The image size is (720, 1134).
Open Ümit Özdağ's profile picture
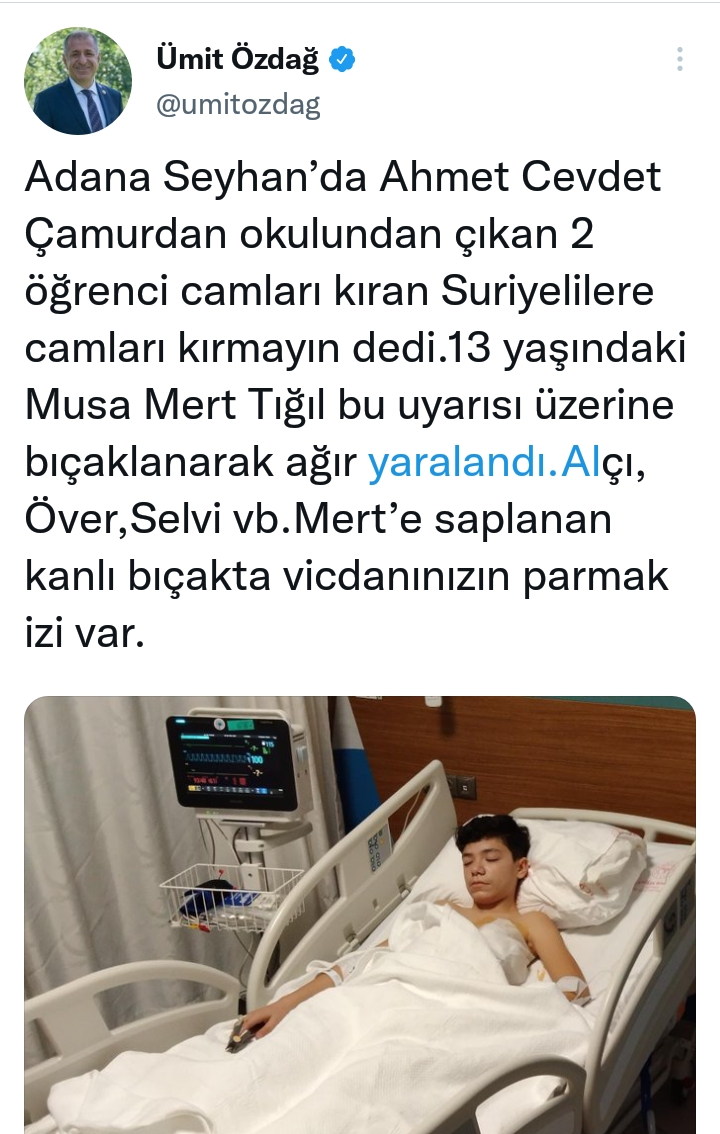tap(78, 81)
